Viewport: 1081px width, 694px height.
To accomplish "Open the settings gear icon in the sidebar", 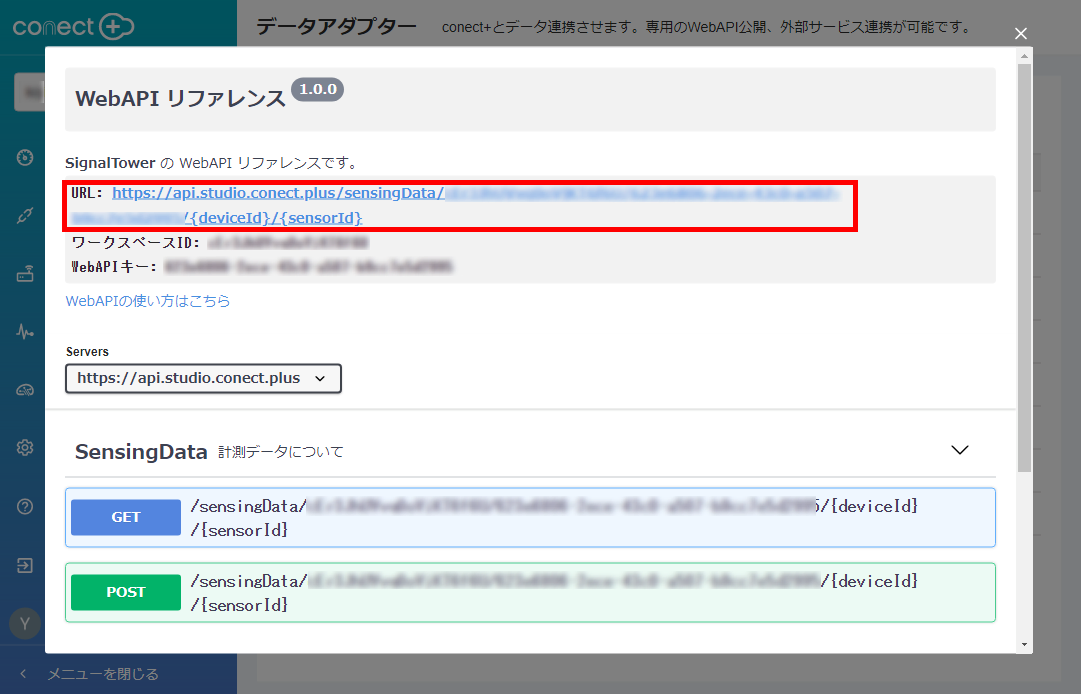I will pyautogui.click(x=25, y=447).
